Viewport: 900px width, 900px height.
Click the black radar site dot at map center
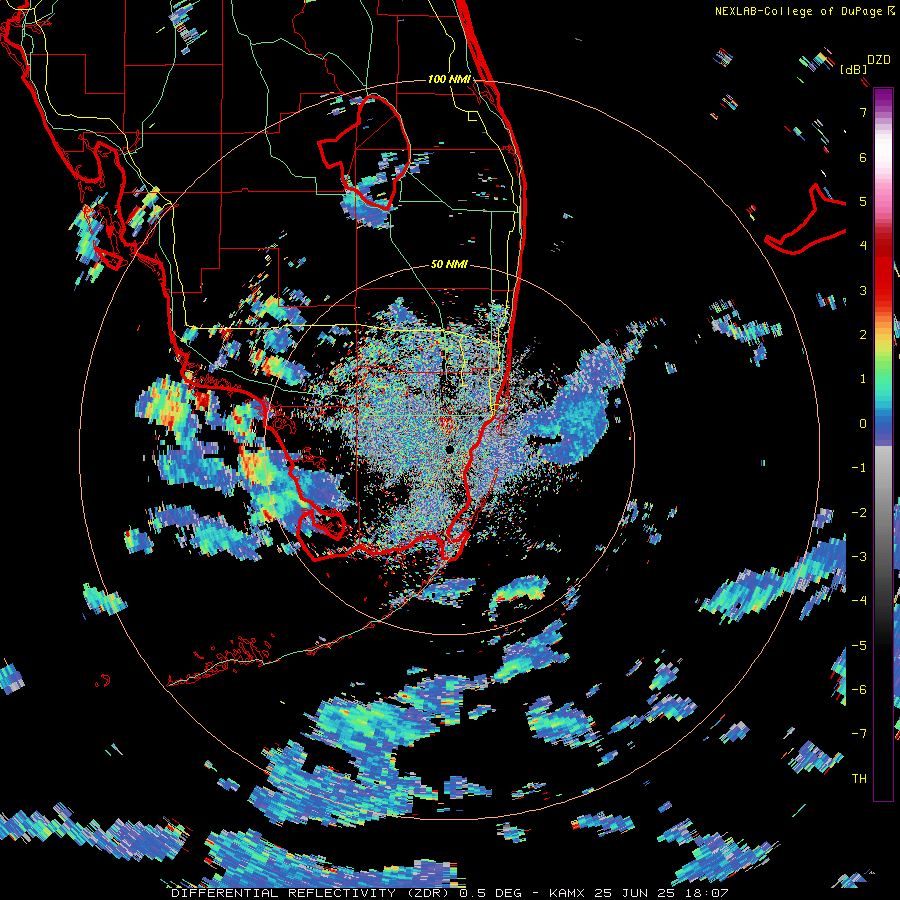coord(449,449)
